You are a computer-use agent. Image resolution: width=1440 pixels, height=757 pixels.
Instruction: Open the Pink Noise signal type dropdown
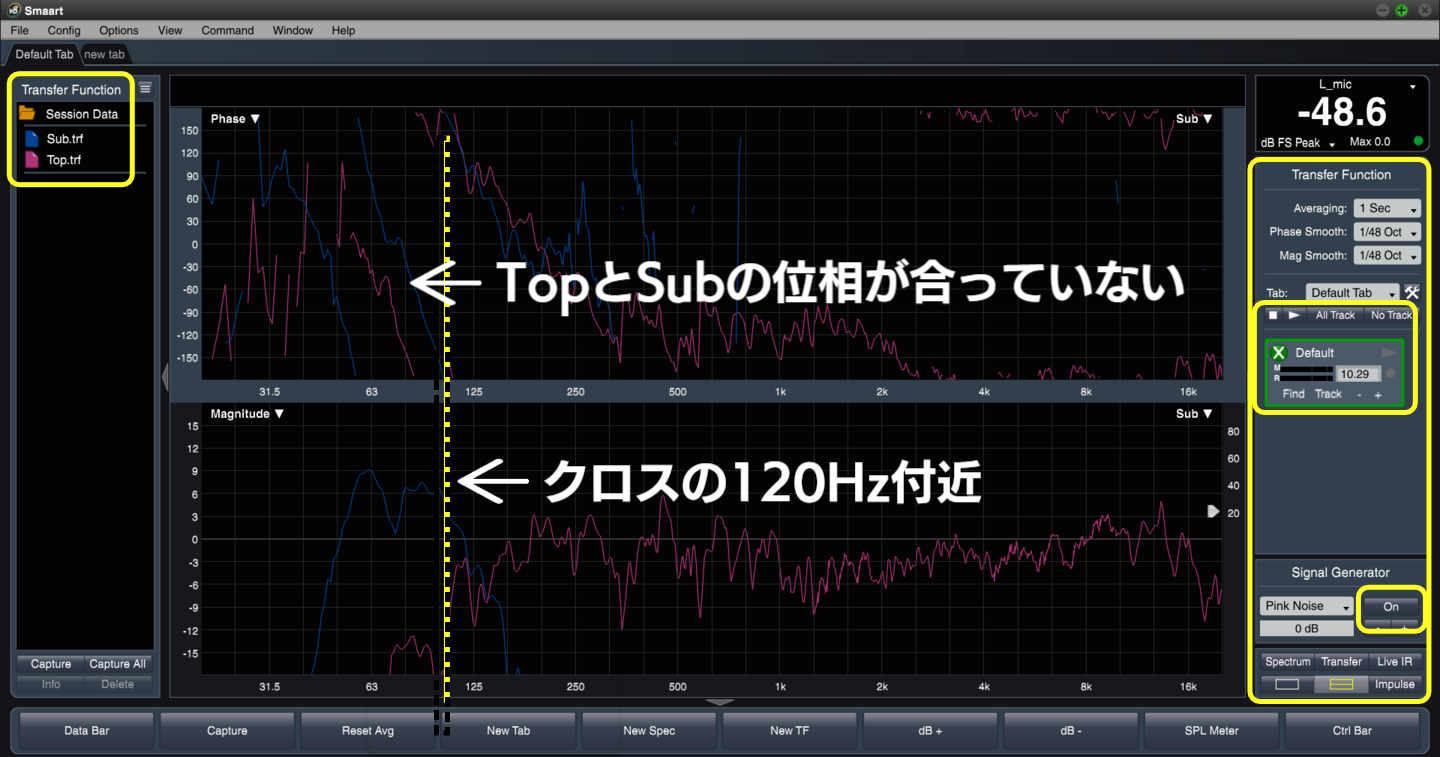pos(1306,606)
